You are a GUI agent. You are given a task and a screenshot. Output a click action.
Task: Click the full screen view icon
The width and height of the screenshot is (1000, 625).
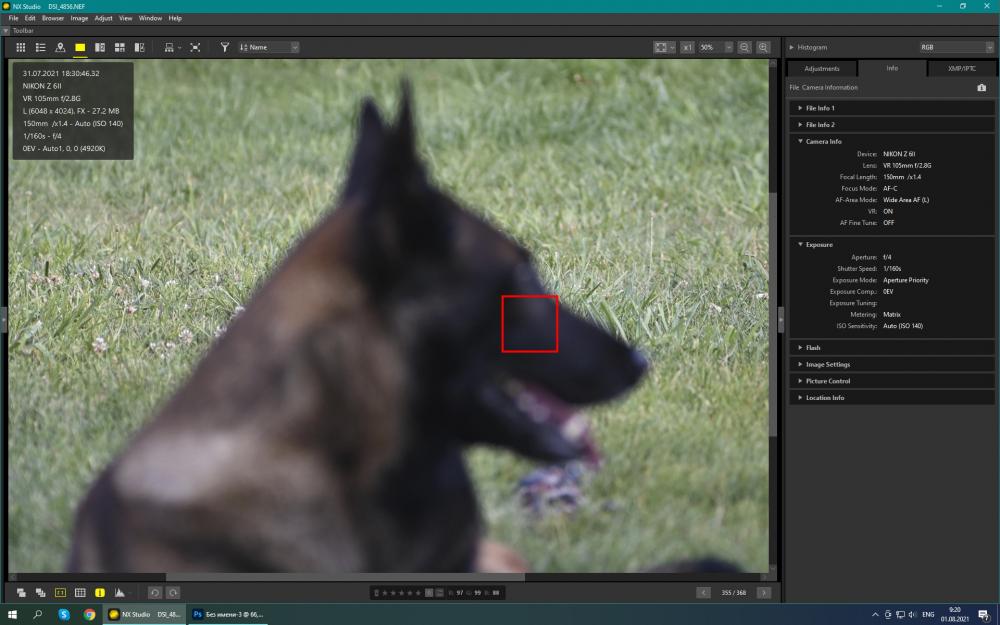tap(195, 47)
